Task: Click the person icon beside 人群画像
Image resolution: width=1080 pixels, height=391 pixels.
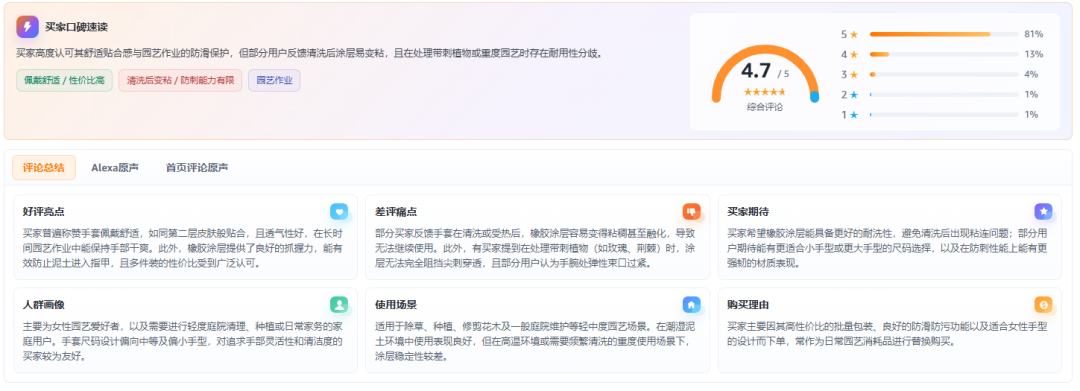Action: [339, 304]
